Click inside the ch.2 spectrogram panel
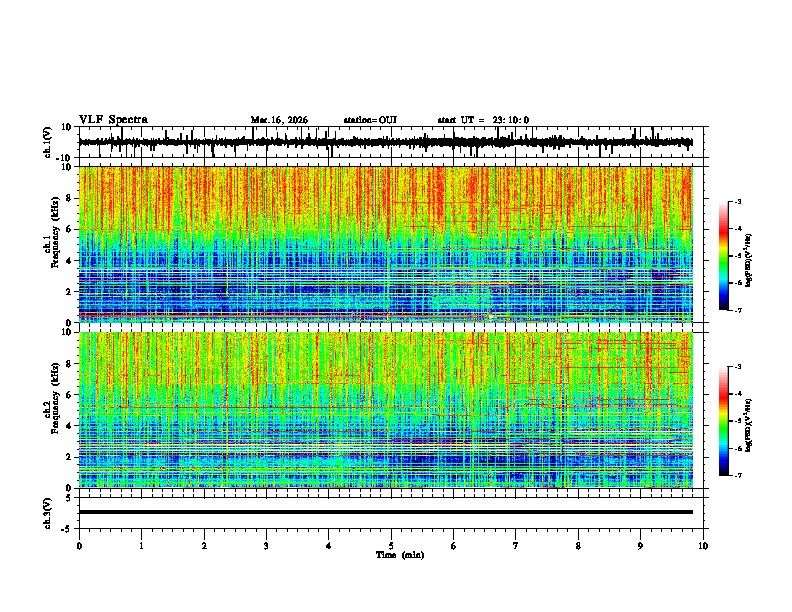The image size is (792, 612). 385,410
